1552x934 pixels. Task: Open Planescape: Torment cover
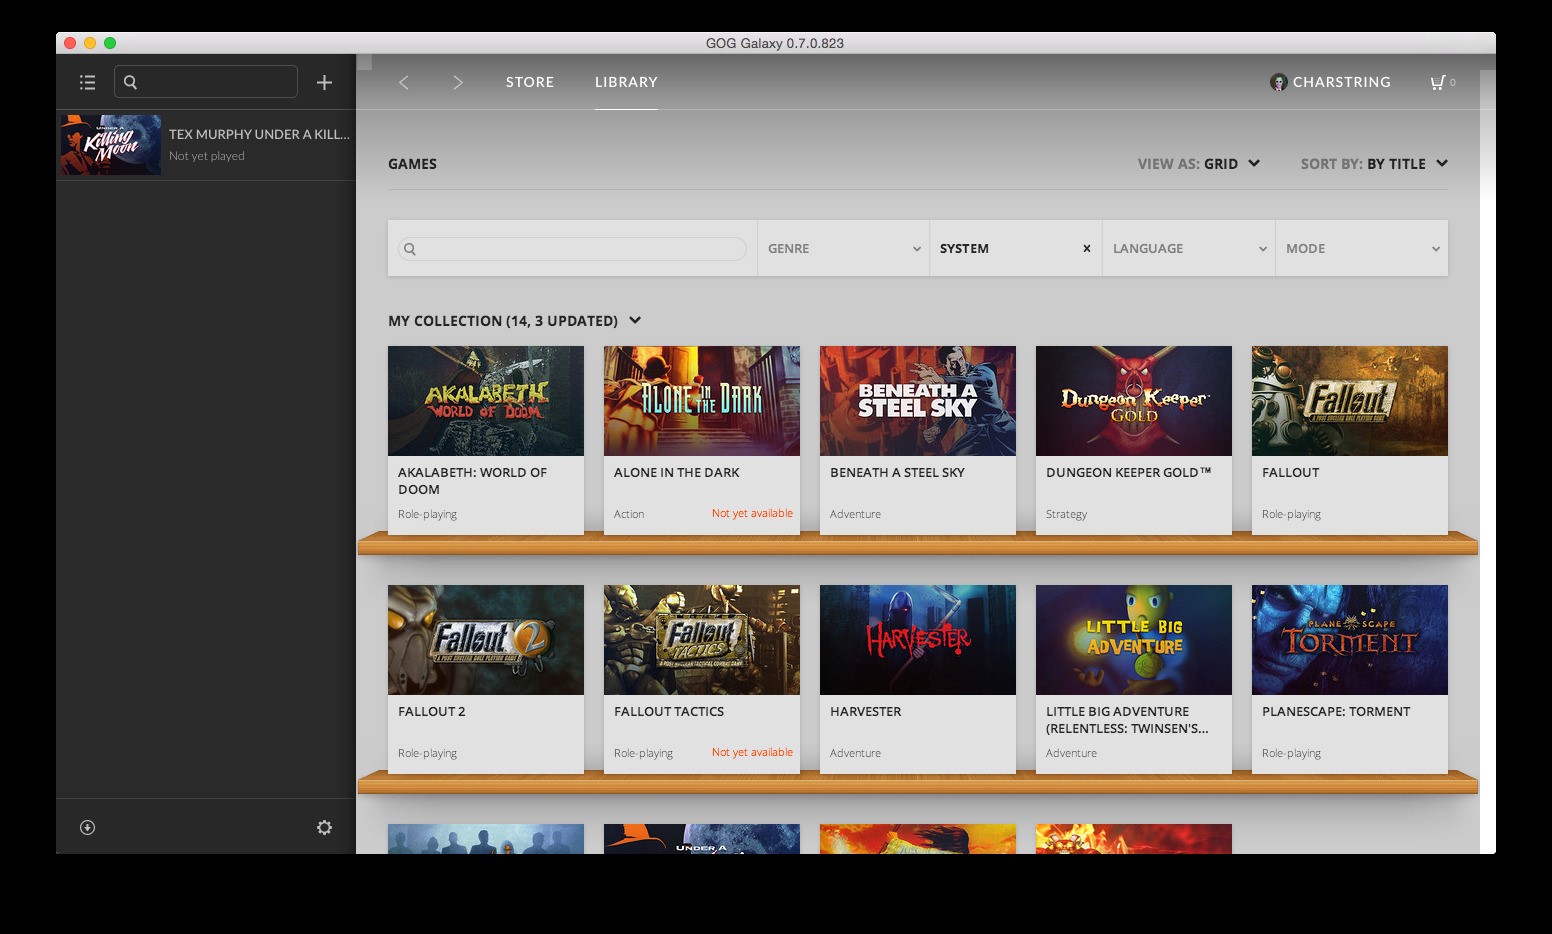1350,640
